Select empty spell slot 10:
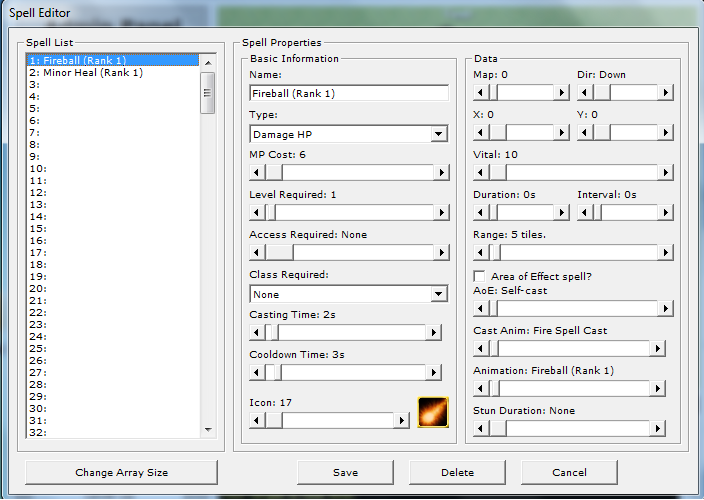 [x=113, y=168]
